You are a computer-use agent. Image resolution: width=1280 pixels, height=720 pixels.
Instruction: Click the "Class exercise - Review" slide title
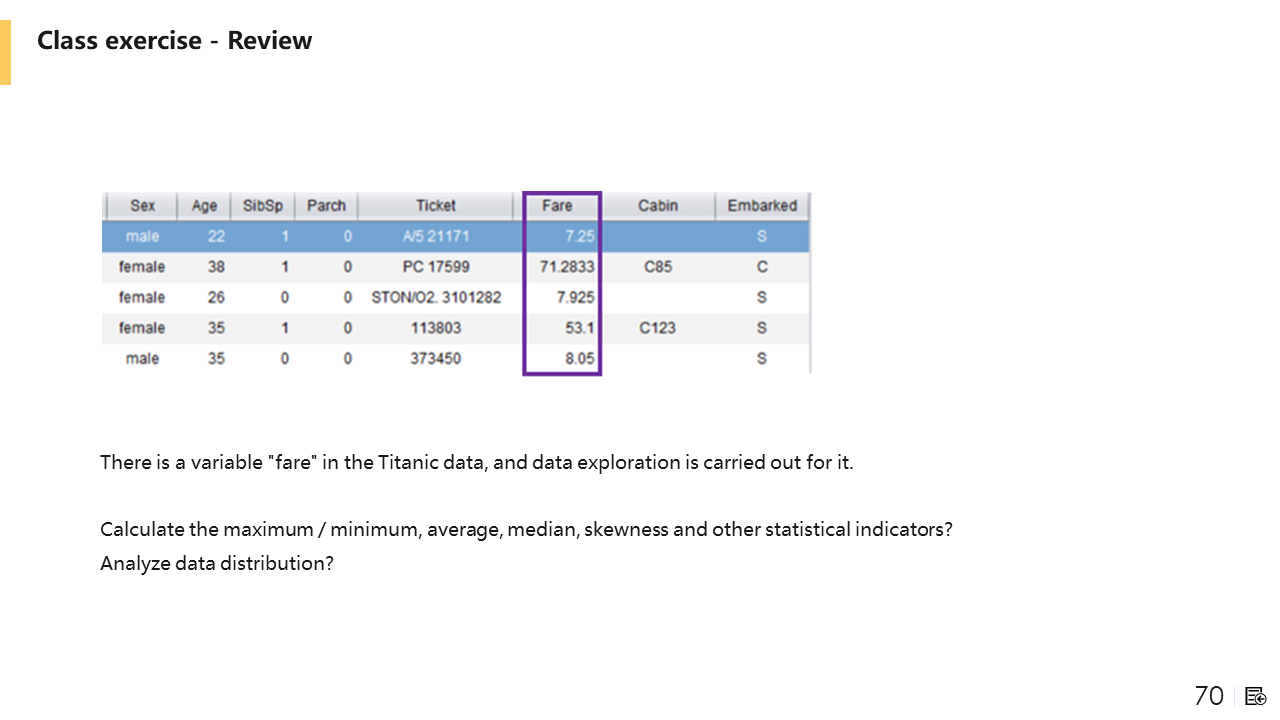tap(175, 41)
